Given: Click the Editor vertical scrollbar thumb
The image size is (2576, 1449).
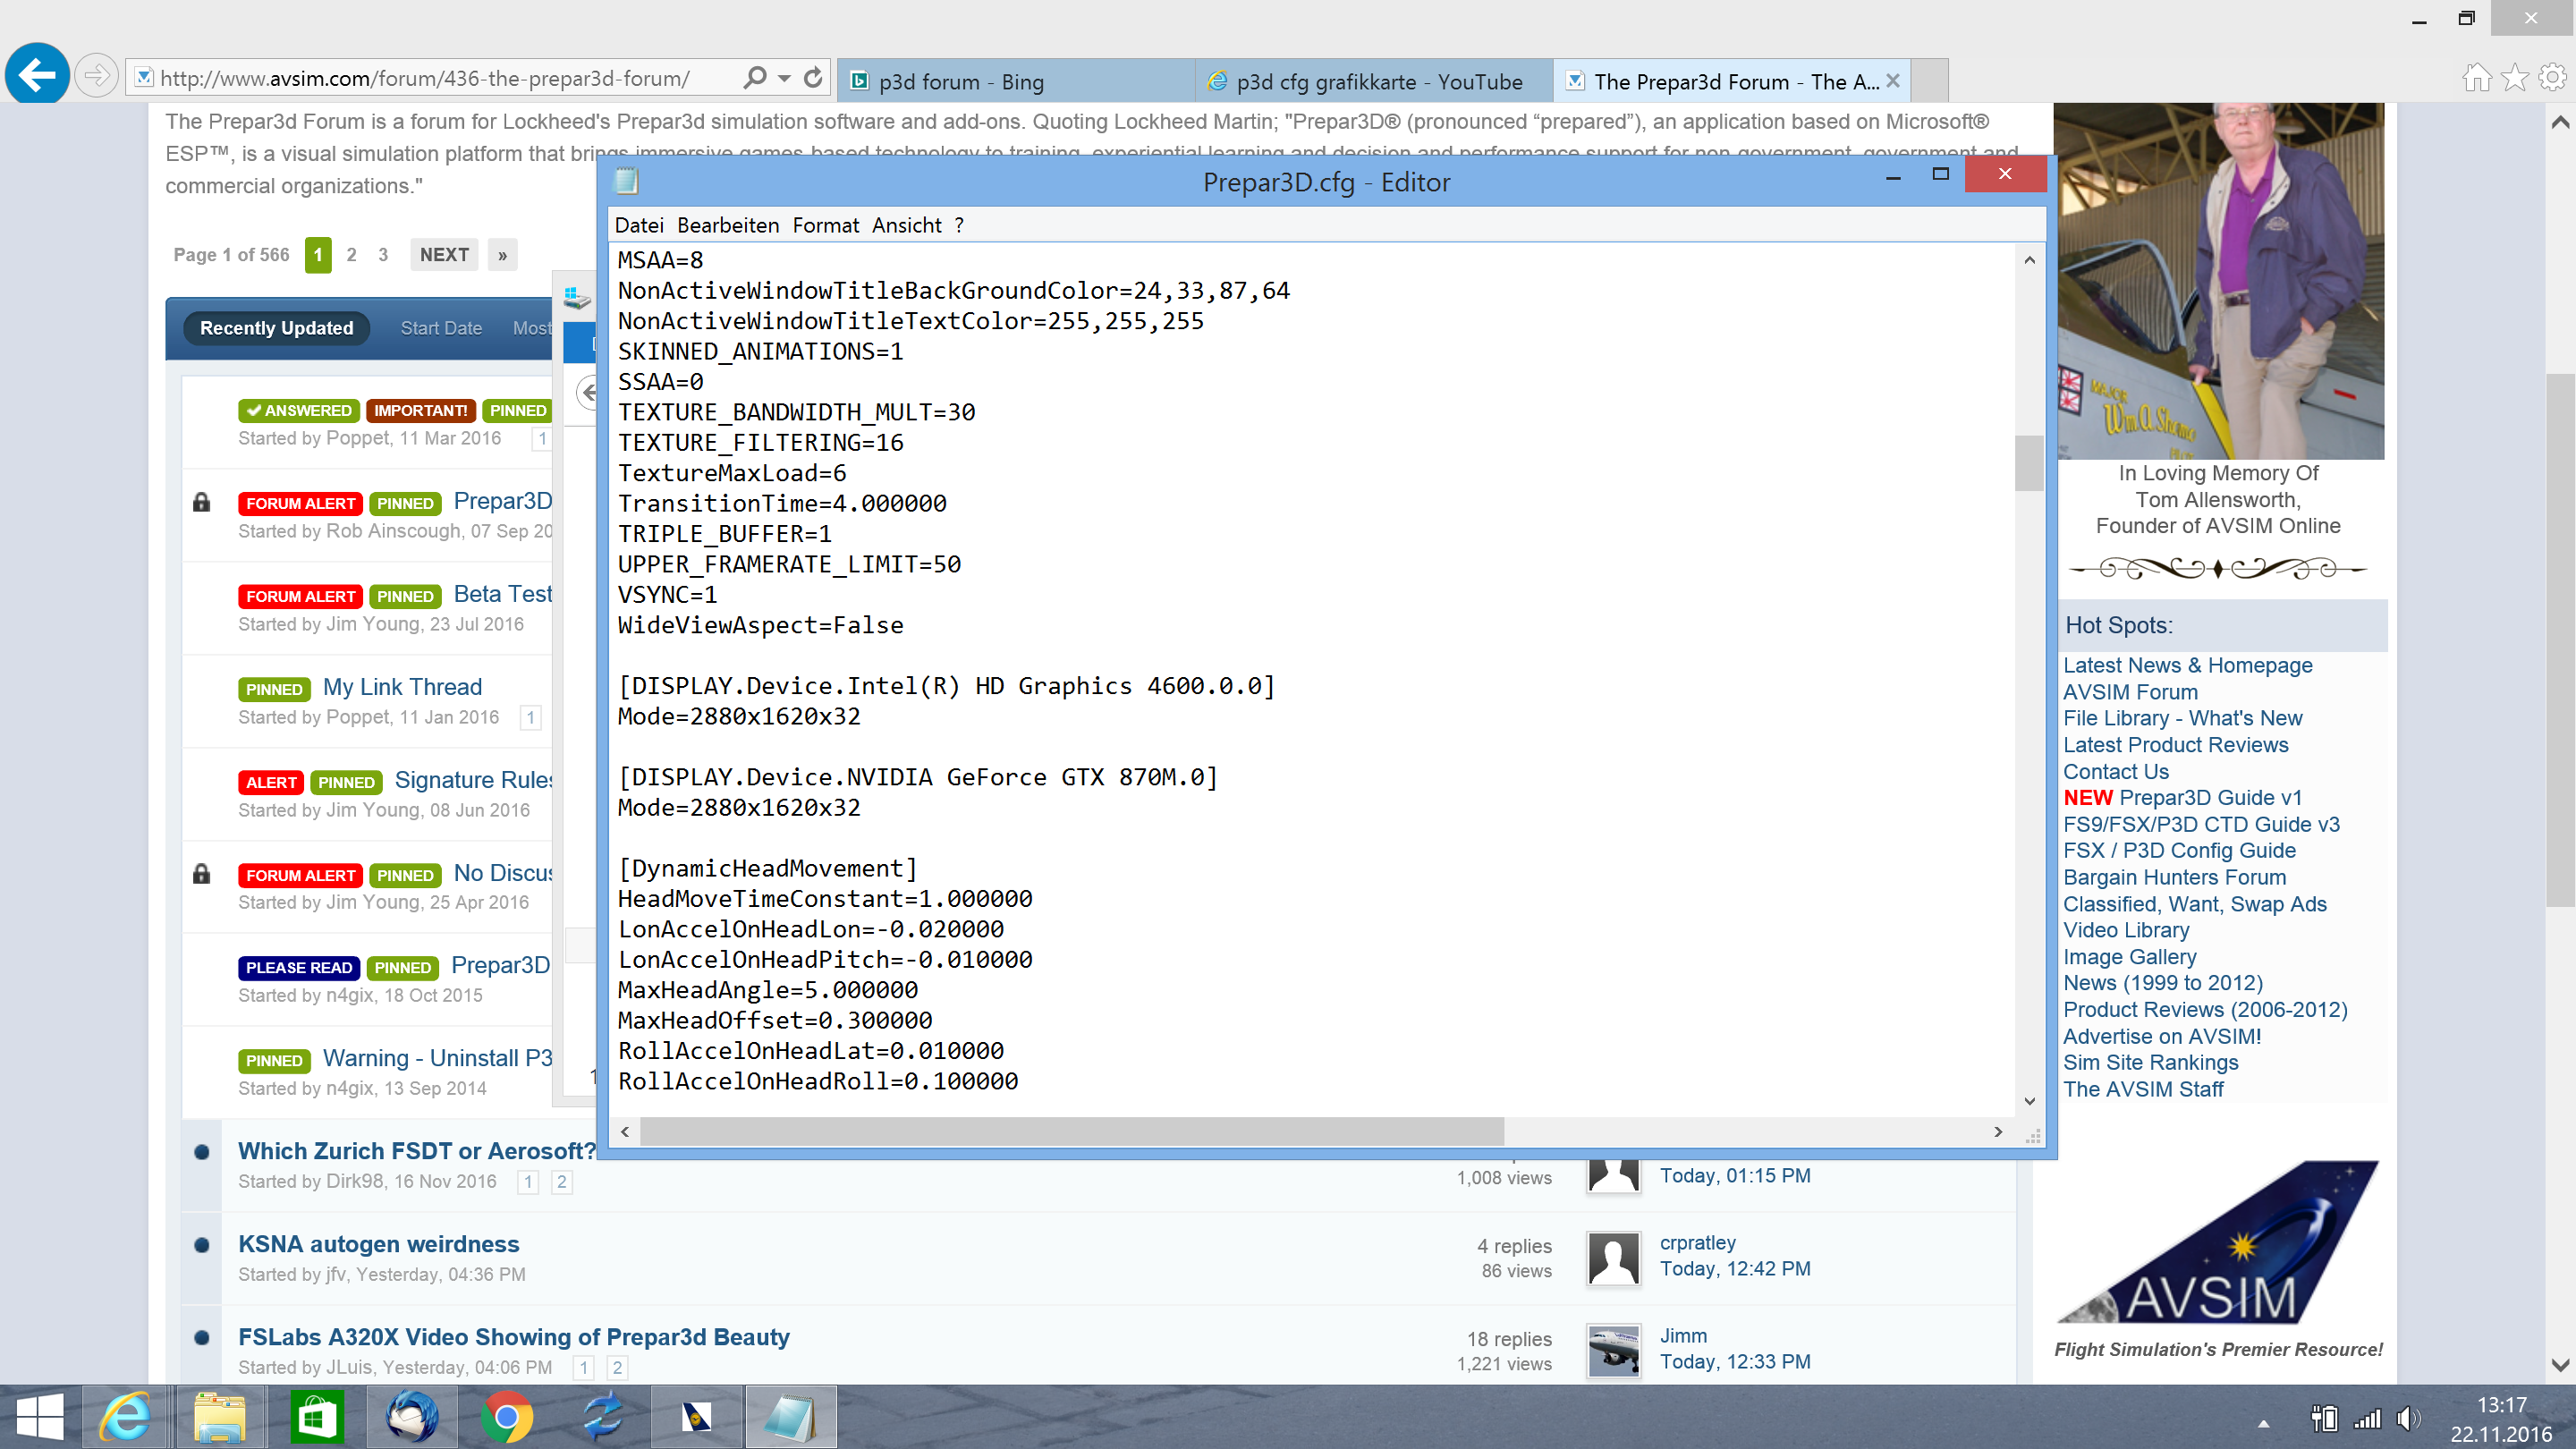Looking at the screenshot, I should point(2029,463).
